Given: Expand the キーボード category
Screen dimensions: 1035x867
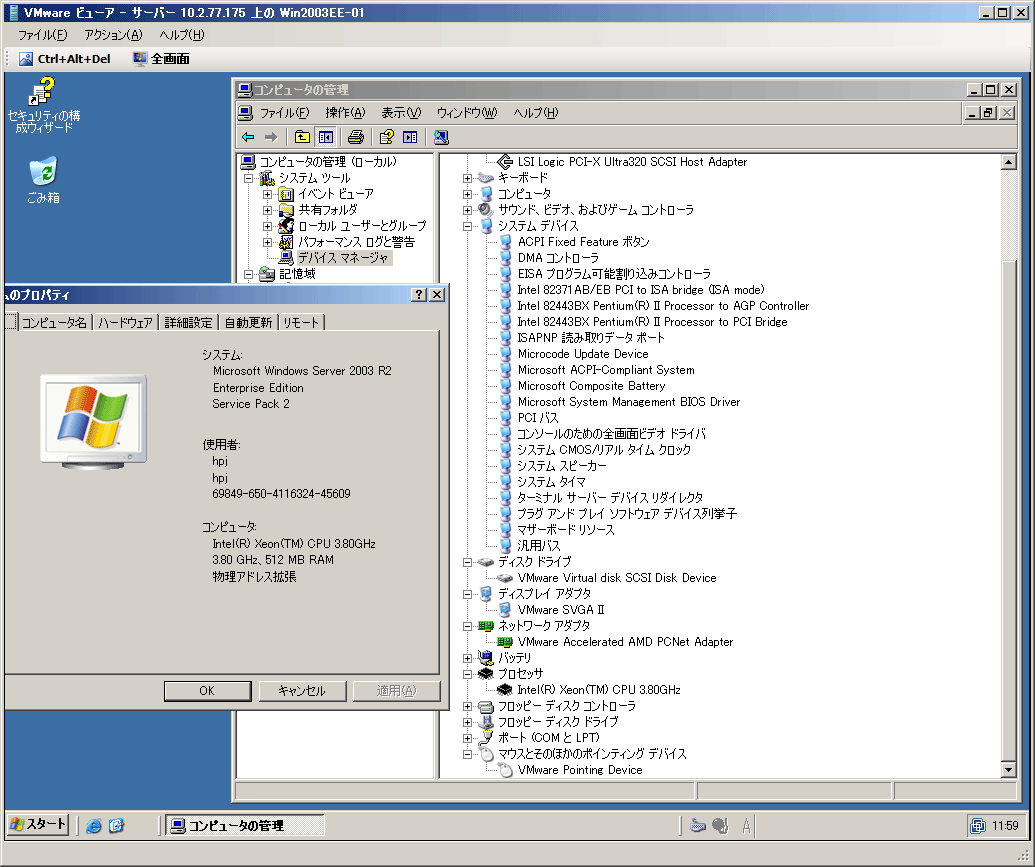Looking at the screenshot, I should [x=467, y=178].
